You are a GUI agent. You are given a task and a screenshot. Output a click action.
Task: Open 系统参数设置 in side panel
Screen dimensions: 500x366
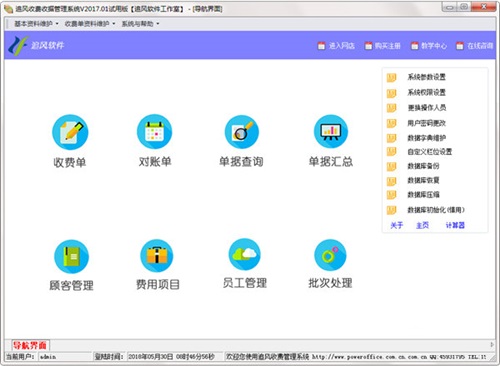[x=426, y=77]
